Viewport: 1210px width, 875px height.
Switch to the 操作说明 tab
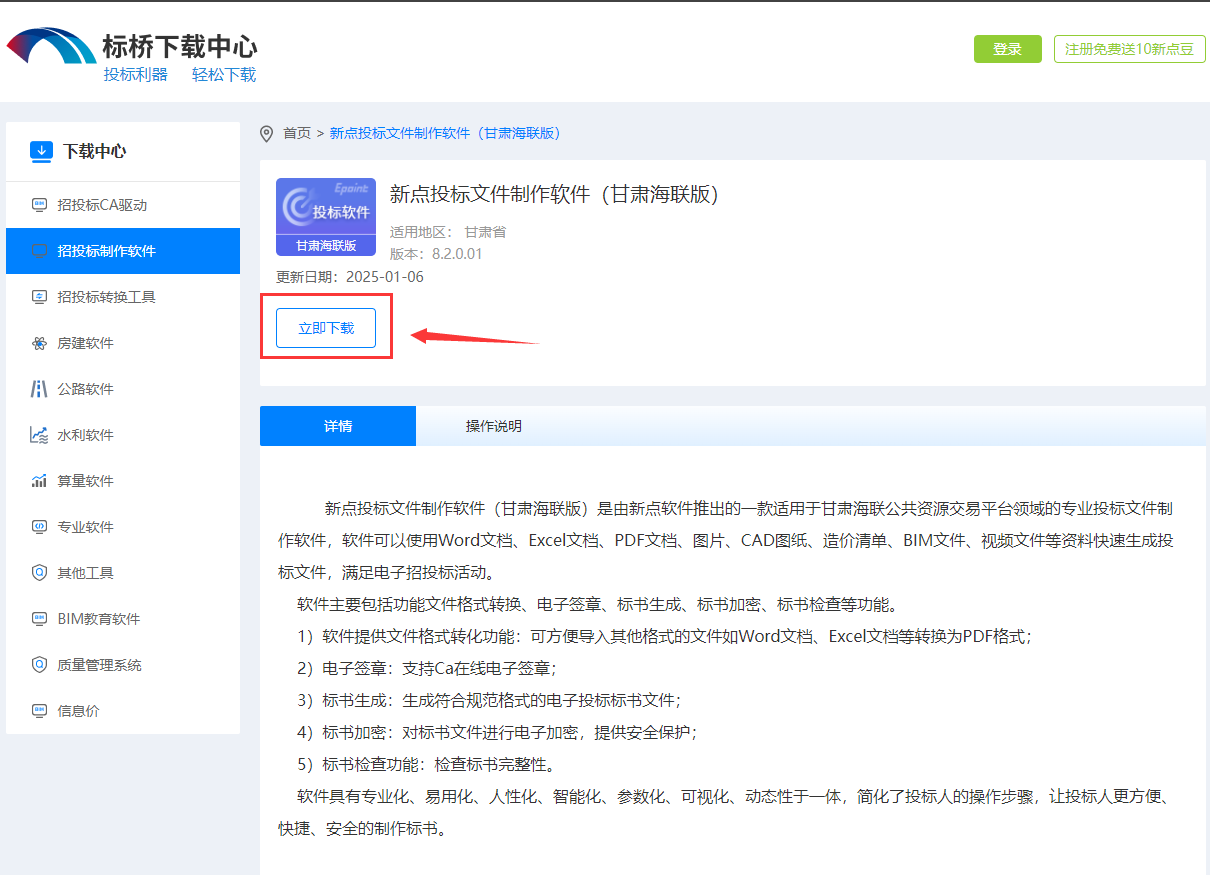[x=494, y=426]
